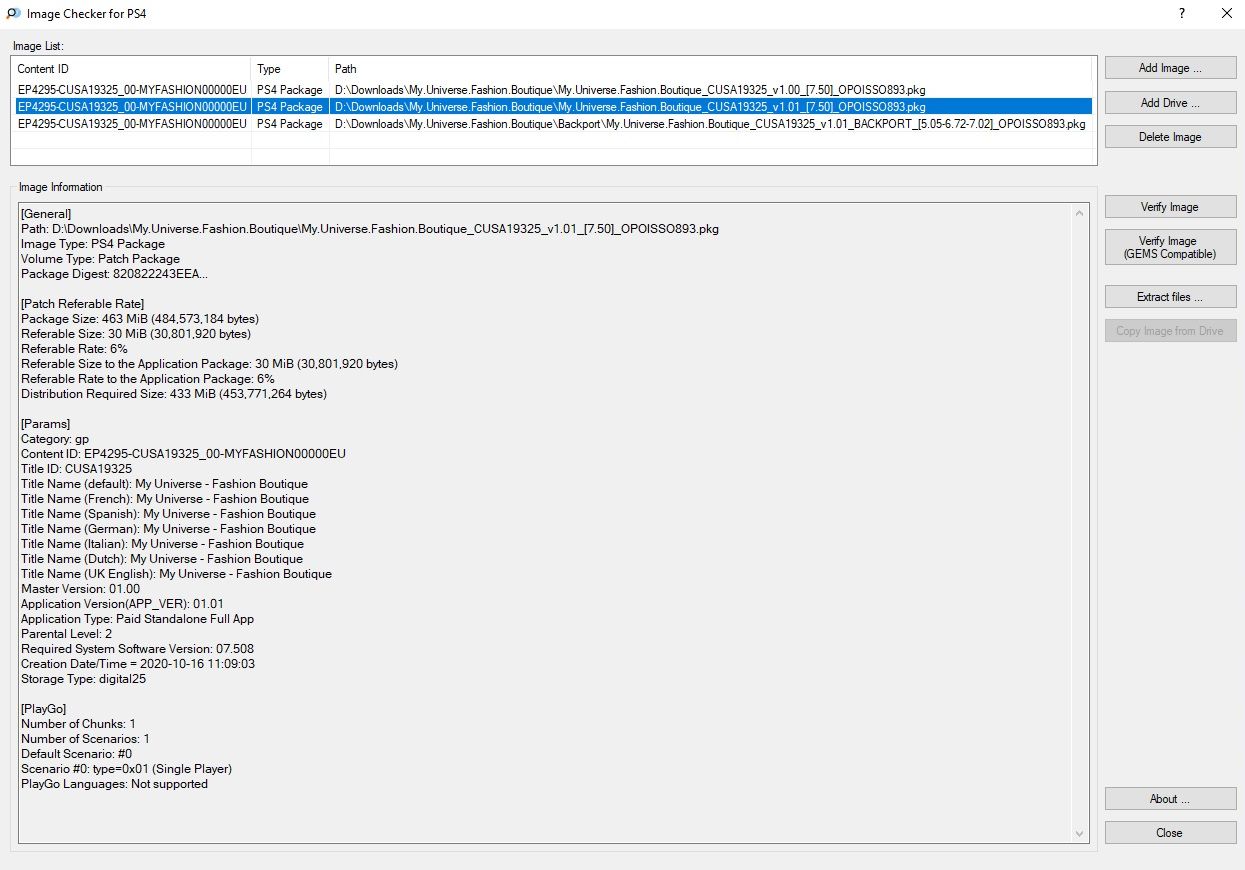
Task: Click the 'Title Name (UK English)' line
Action: (x=176, y=574)
